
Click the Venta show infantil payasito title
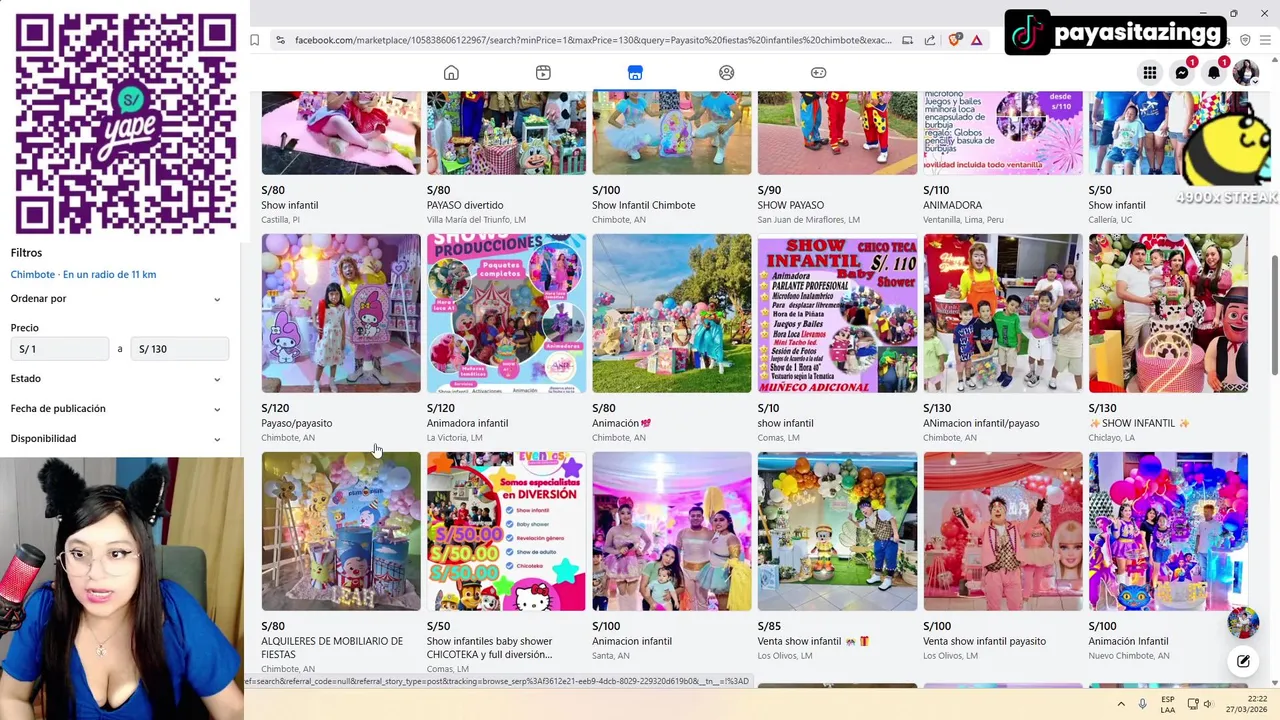[984, 641]
